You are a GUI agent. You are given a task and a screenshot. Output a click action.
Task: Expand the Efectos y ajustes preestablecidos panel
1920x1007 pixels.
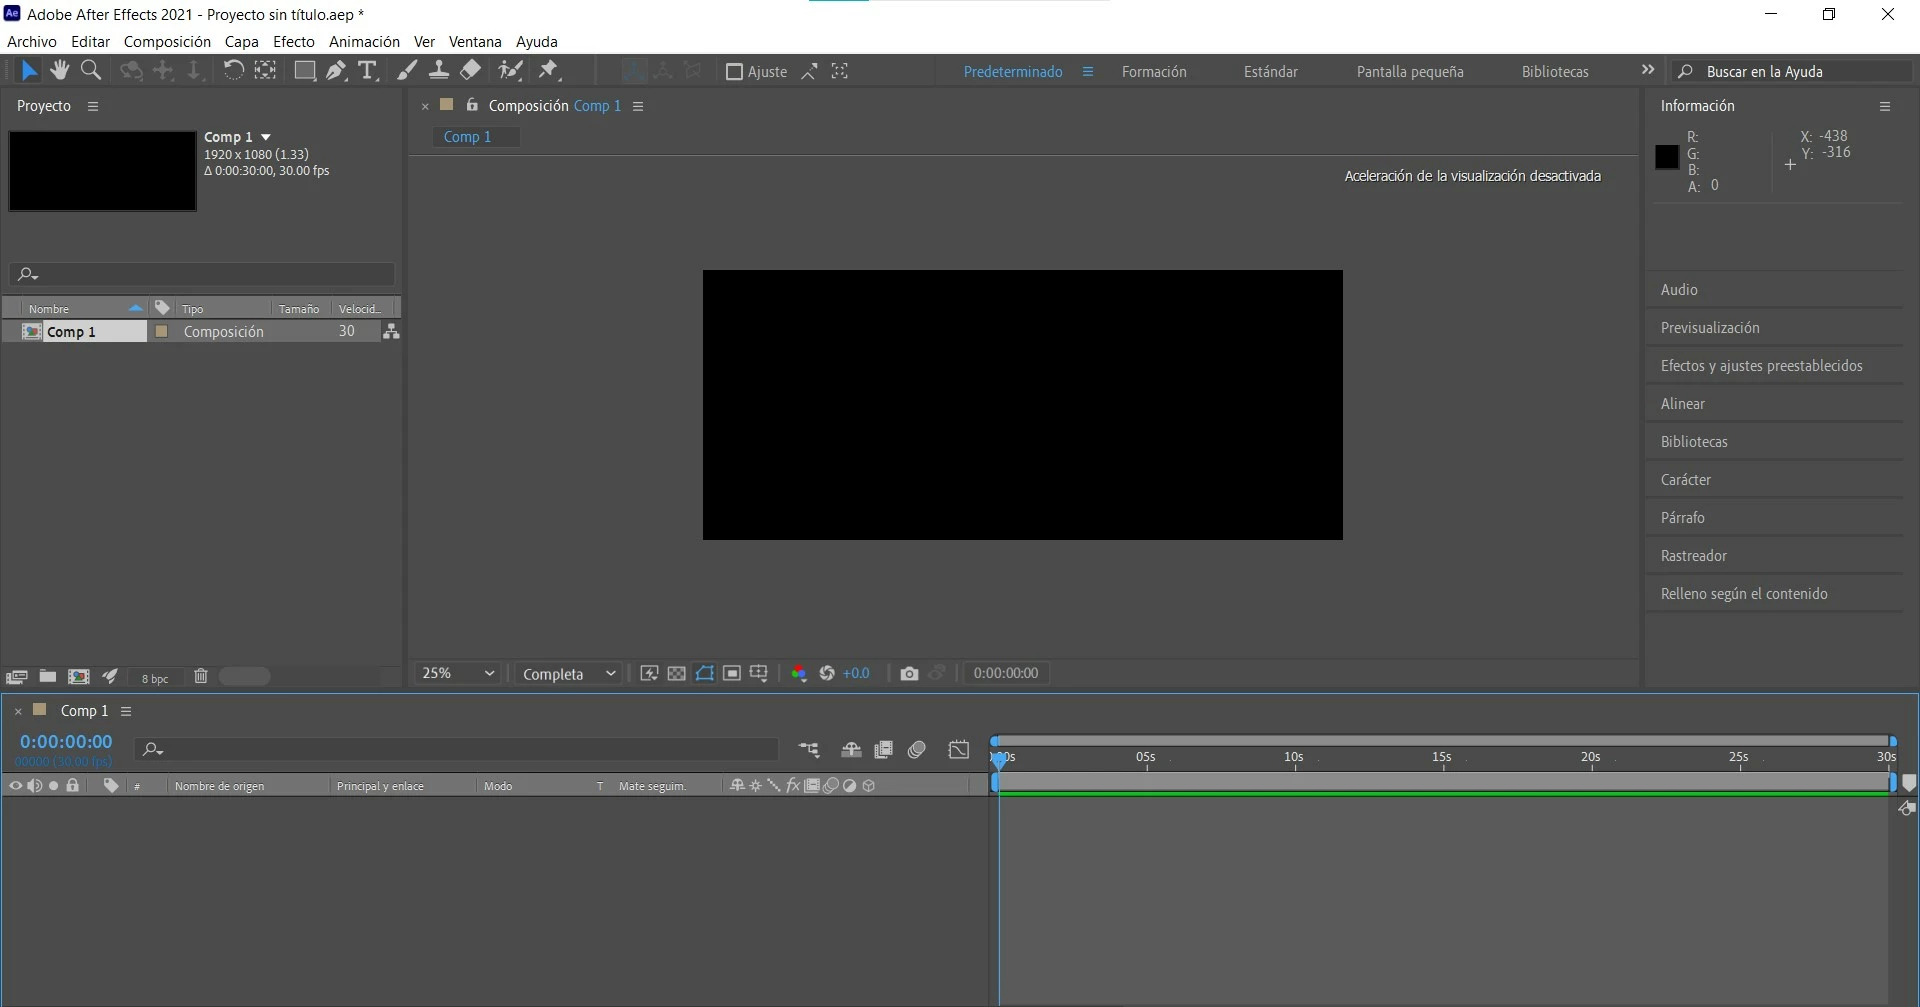[1761, 365]
